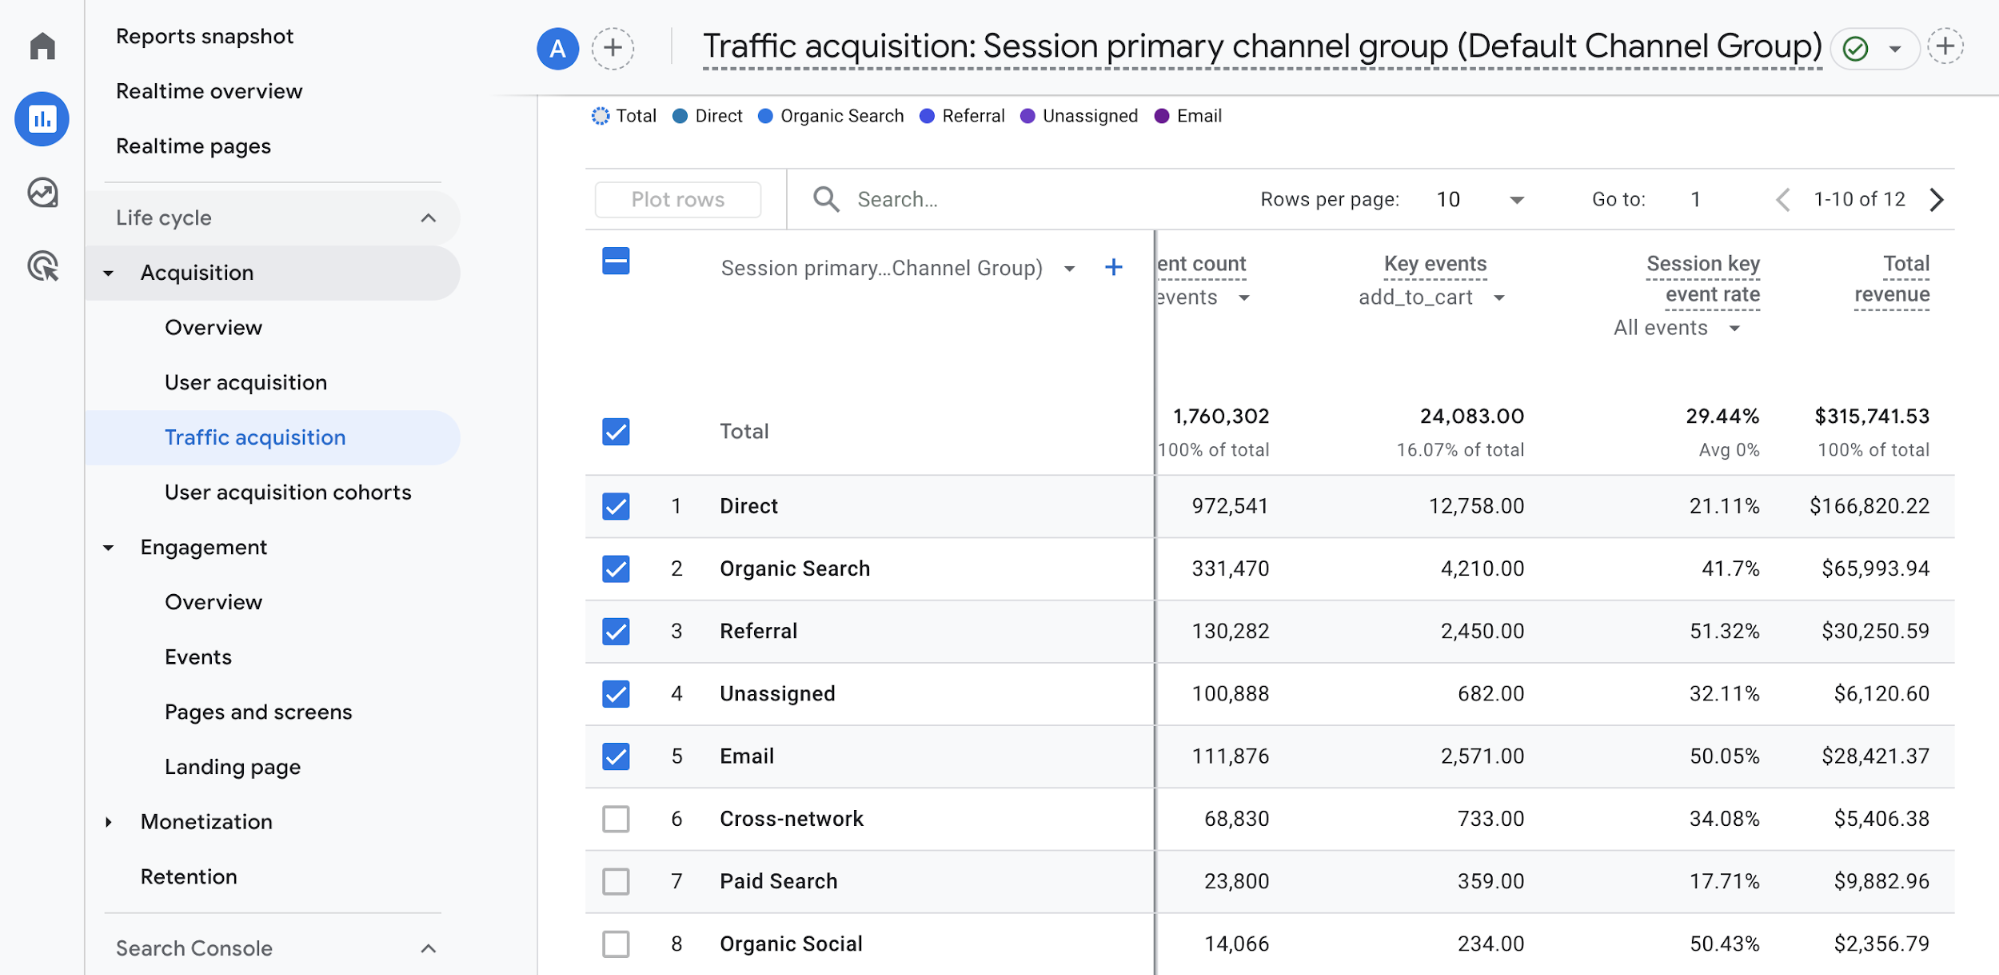Open Realtime overview
The height and width of the screenshot is (975, 1999).
[x=209, y=91]
